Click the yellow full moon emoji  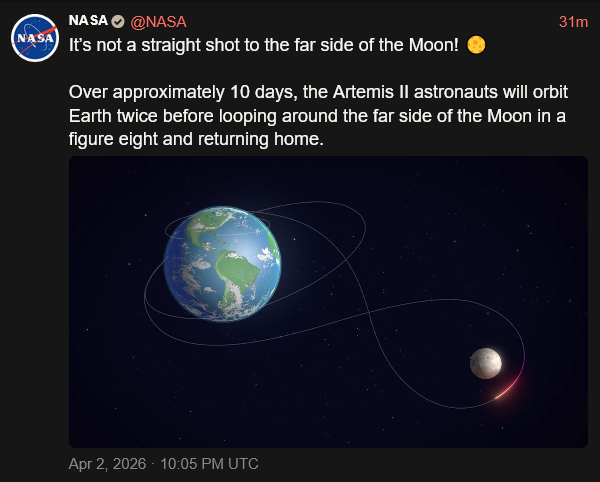pyautogui.click(x=476, y=46)
